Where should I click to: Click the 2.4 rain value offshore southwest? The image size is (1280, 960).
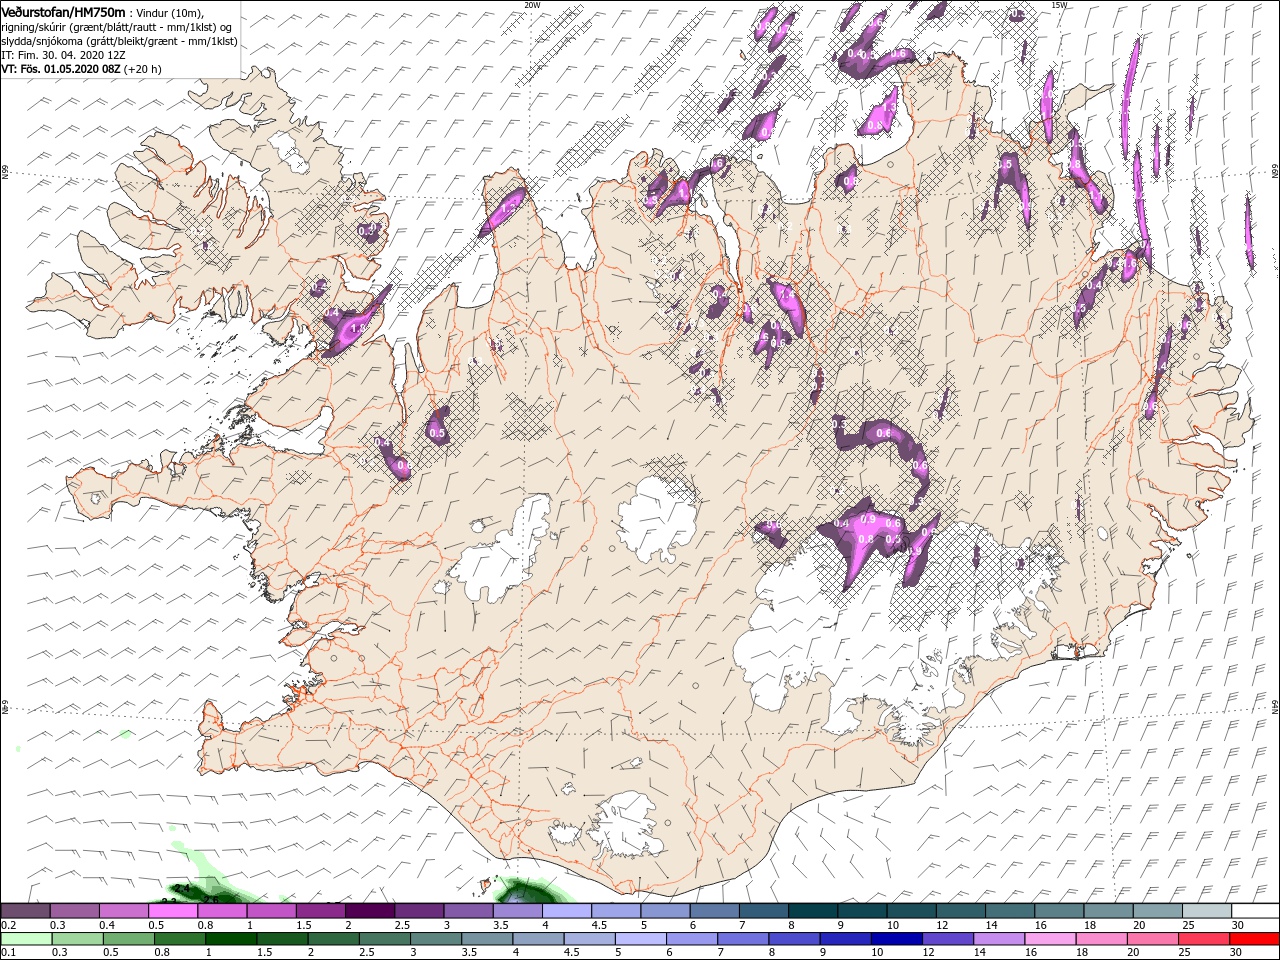pyautogui.click(x=182, y=888)
